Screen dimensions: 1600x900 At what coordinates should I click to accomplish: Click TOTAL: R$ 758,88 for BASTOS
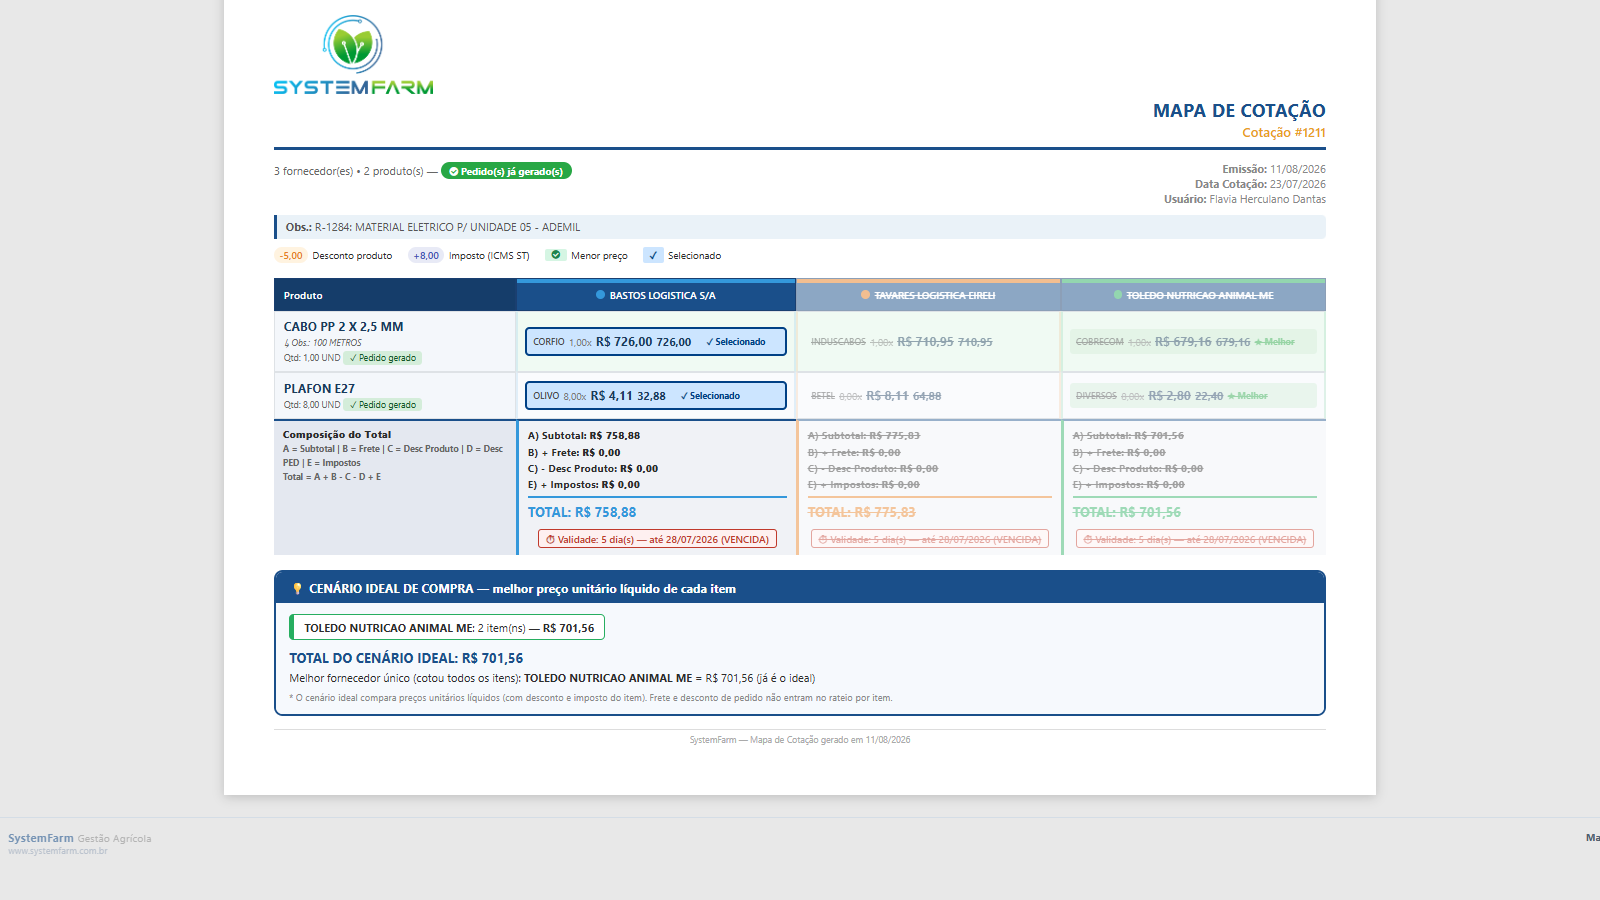point(582,512)
